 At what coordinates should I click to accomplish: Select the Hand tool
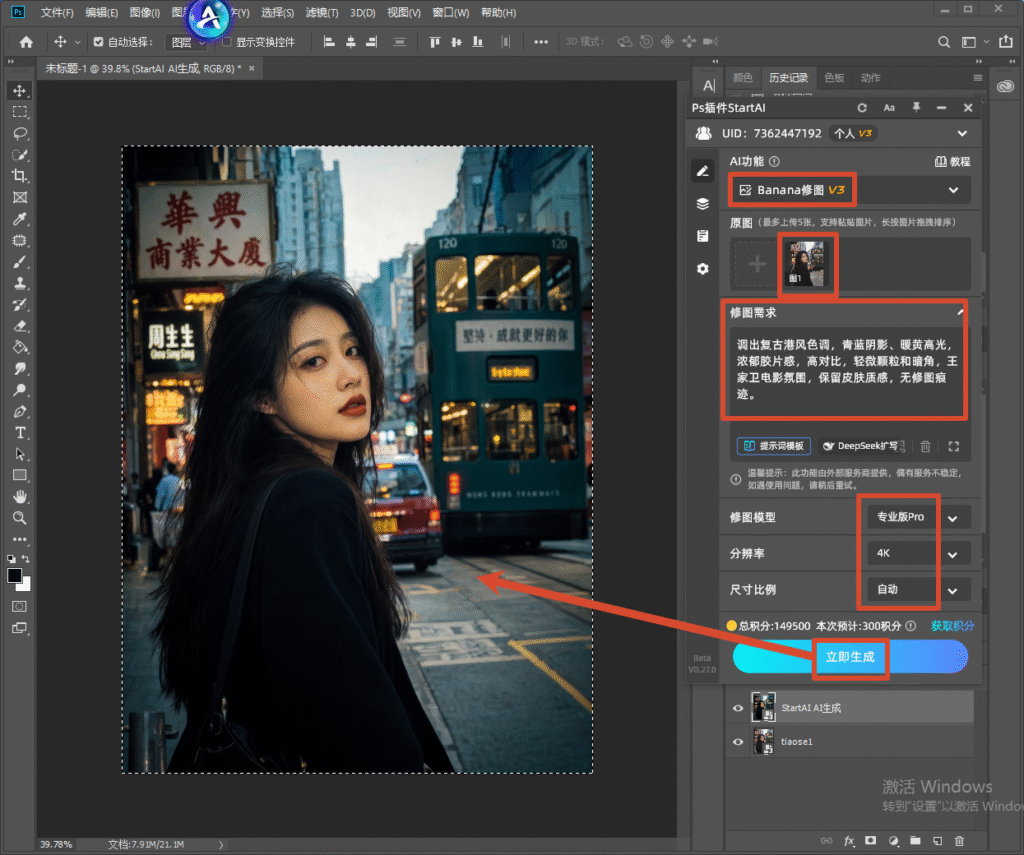click(20, 496)
